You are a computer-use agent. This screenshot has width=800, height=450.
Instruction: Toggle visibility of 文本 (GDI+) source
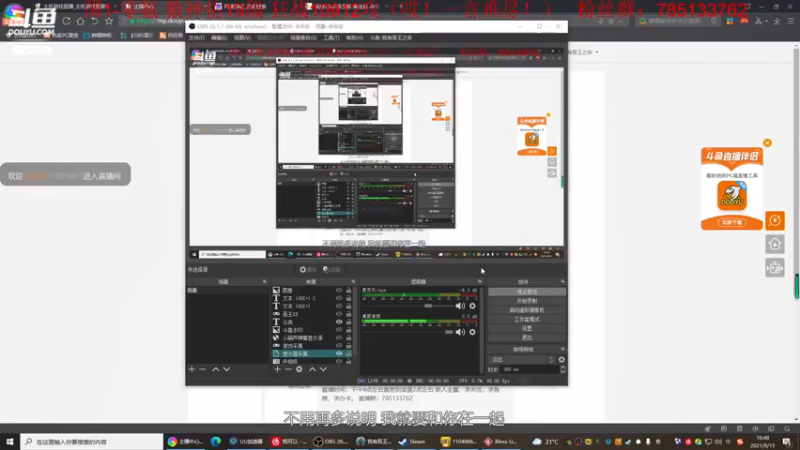click(339, 306)
